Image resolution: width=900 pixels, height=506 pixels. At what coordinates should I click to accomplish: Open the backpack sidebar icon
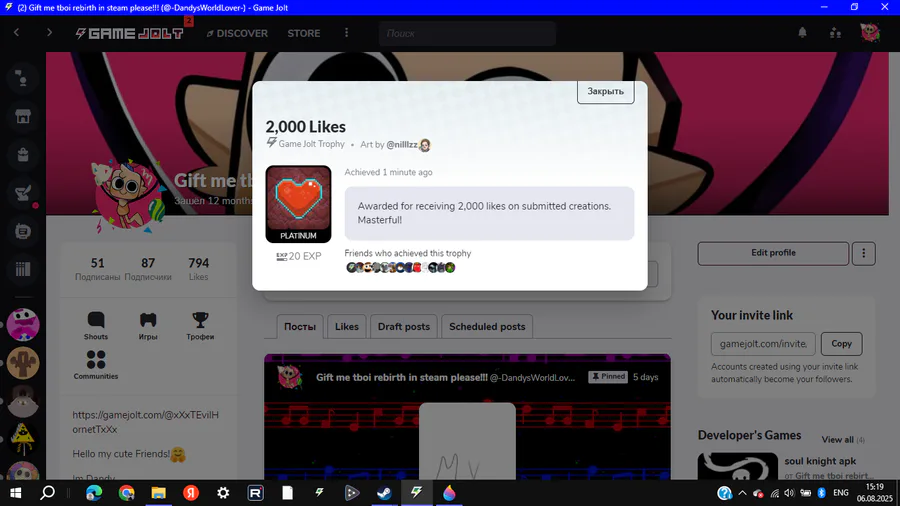point(23,155)
